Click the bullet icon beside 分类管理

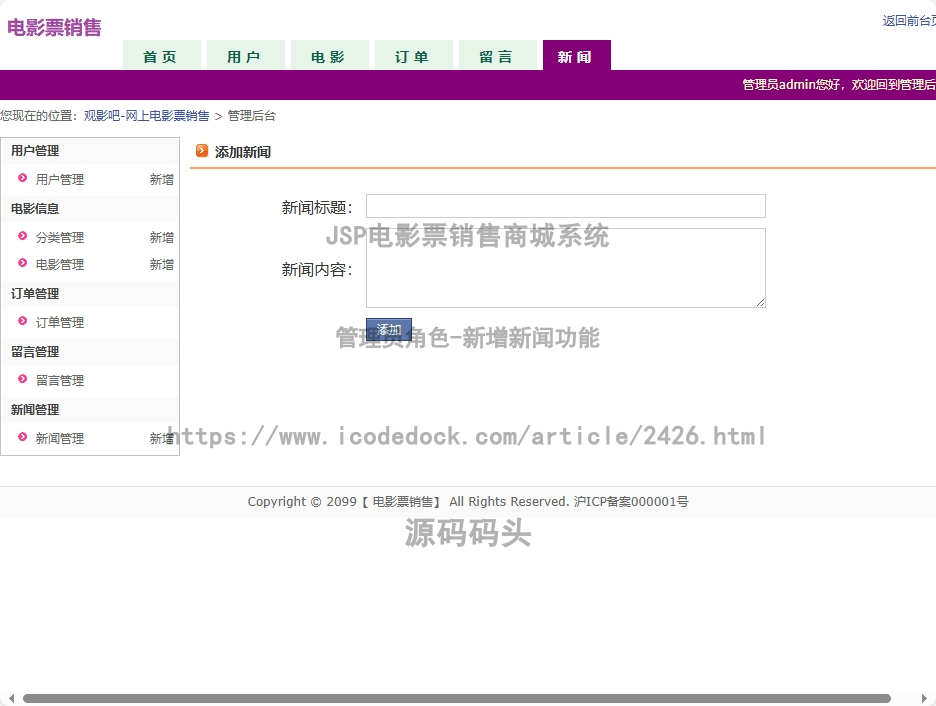(23, 236)
